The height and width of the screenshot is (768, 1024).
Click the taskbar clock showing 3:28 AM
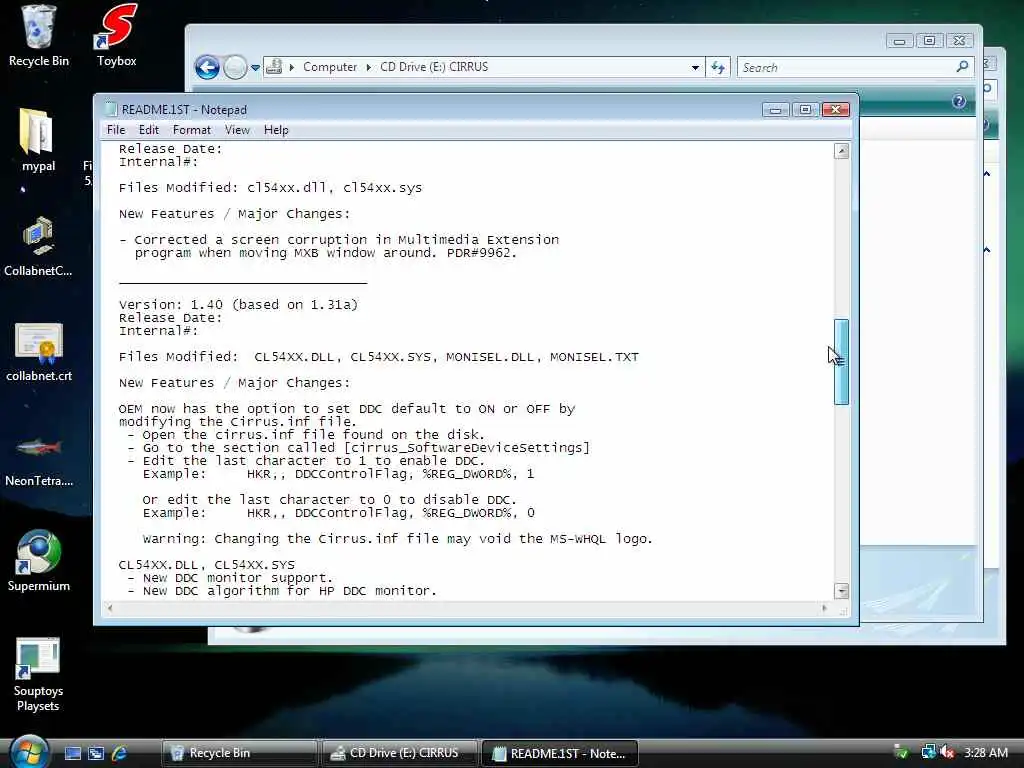[x=985, y=752]
